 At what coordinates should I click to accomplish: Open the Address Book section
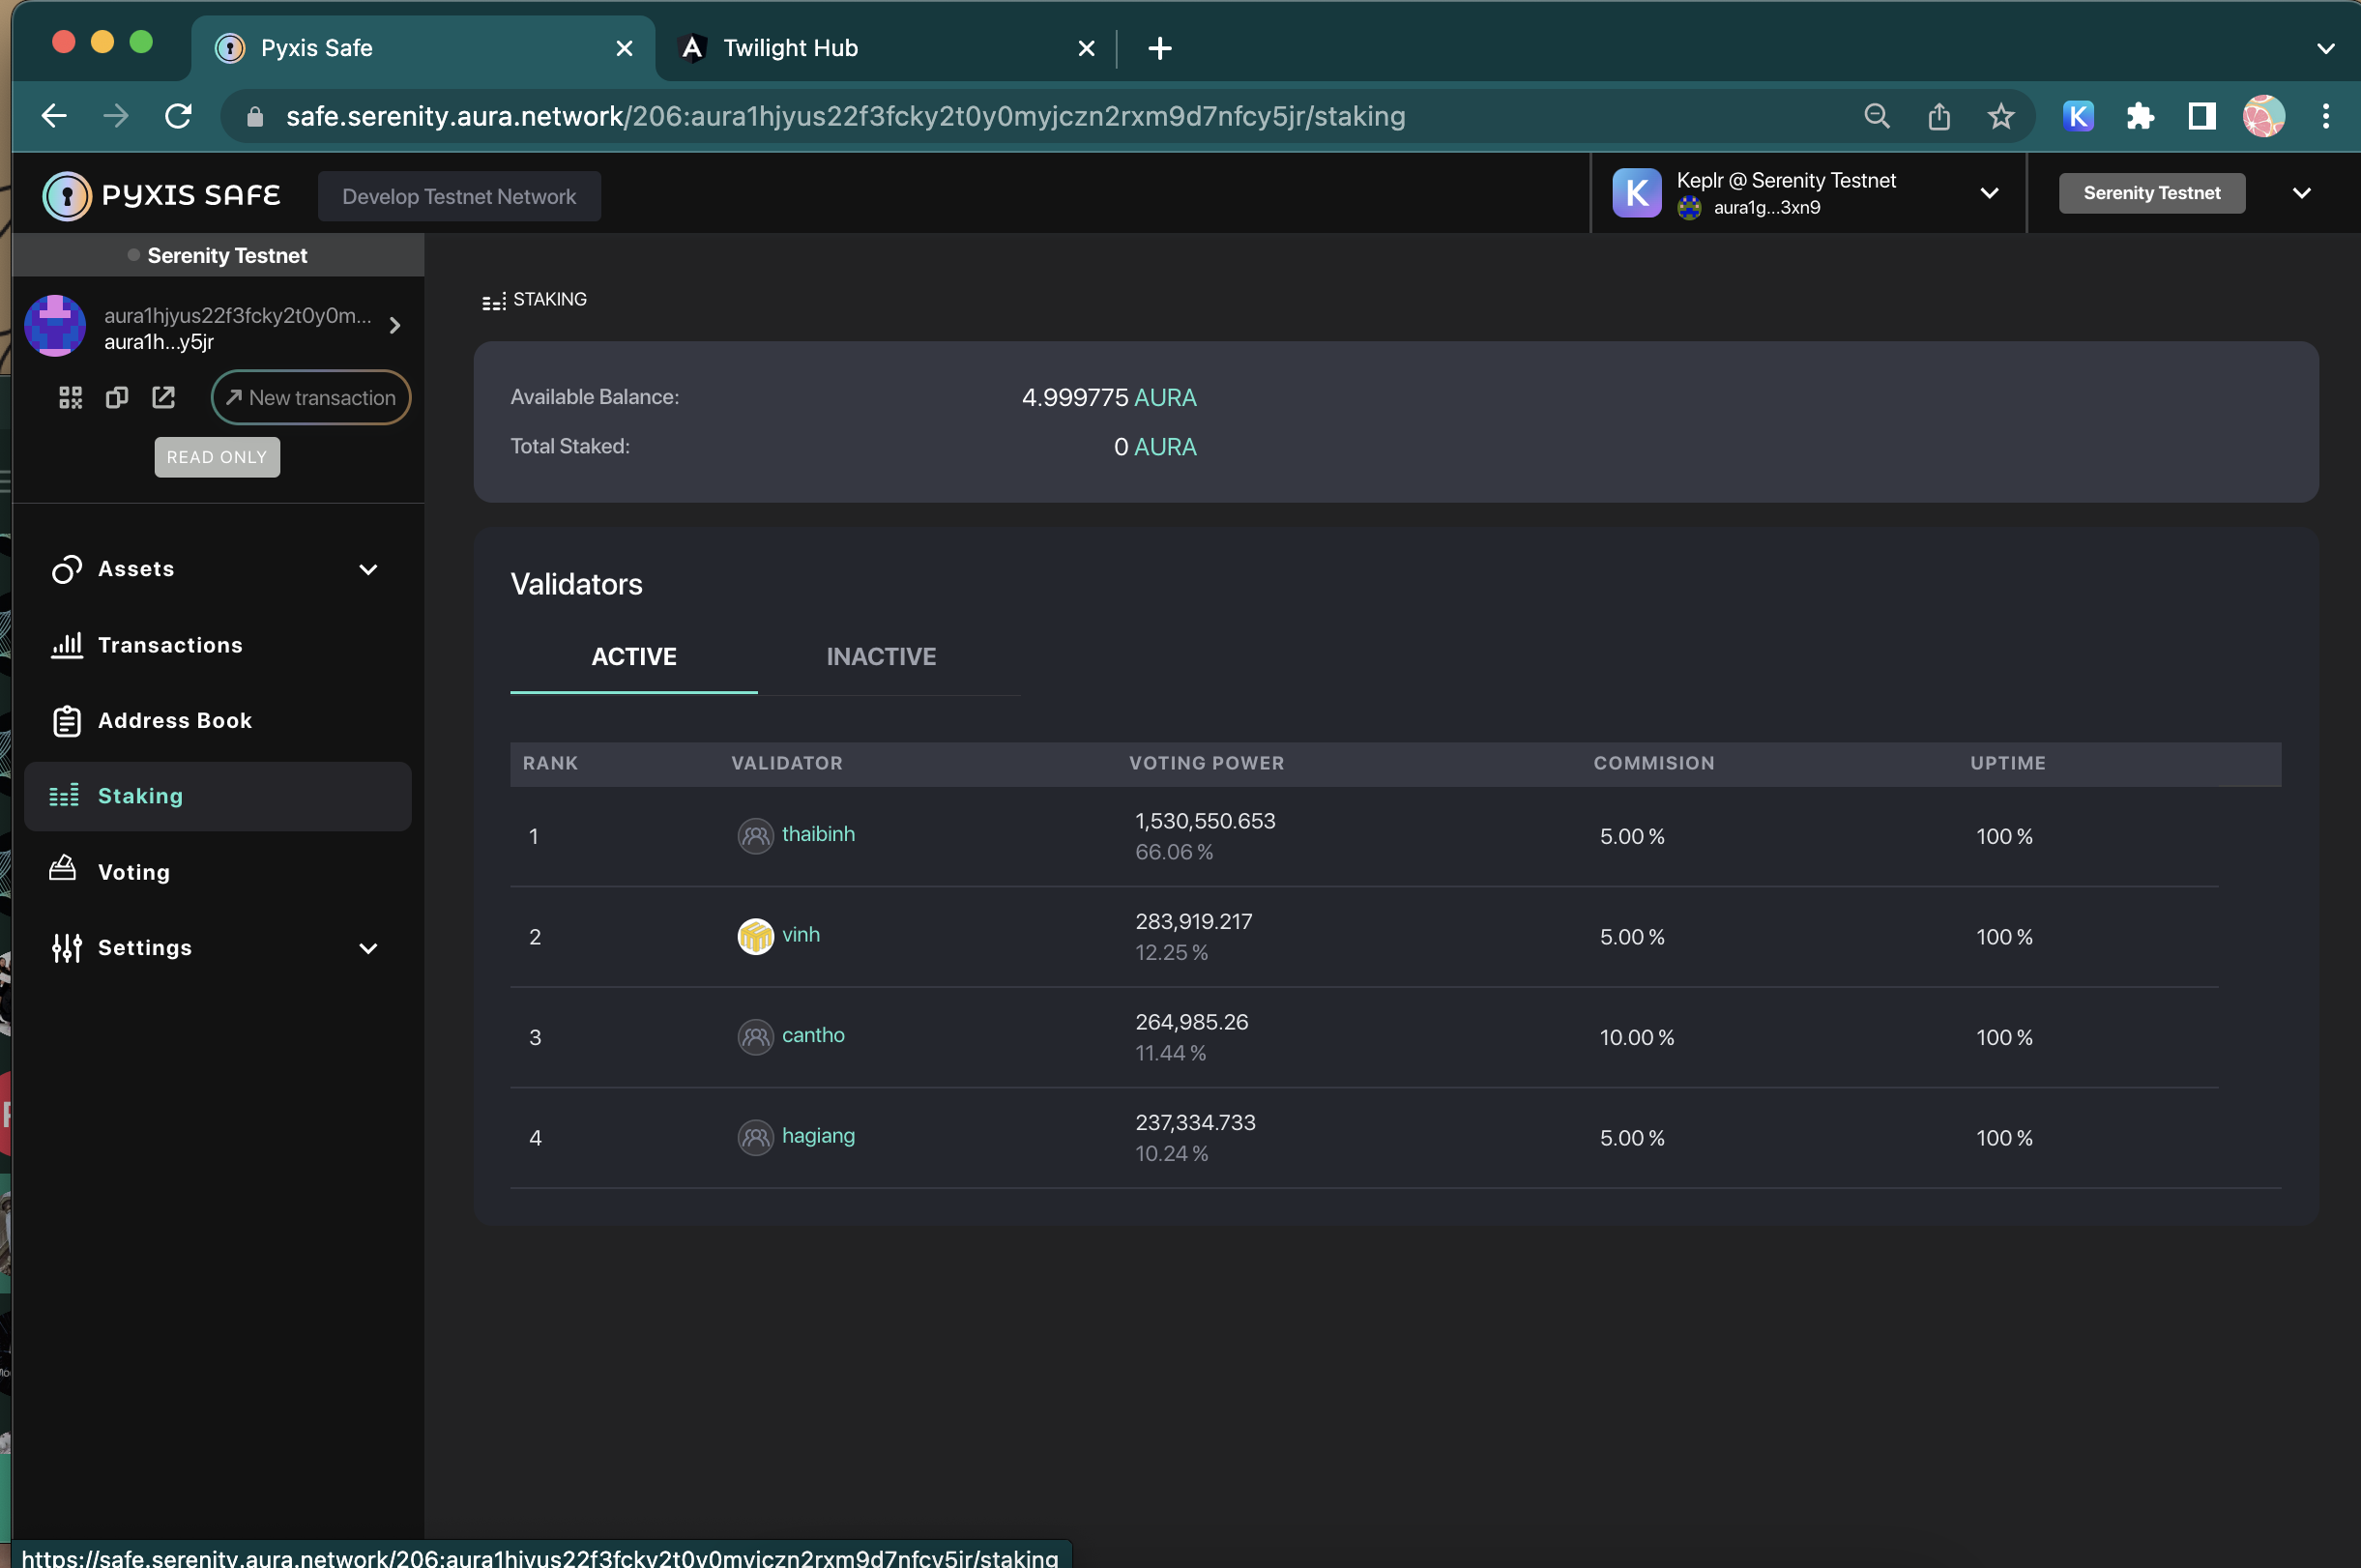click(174, 720)
